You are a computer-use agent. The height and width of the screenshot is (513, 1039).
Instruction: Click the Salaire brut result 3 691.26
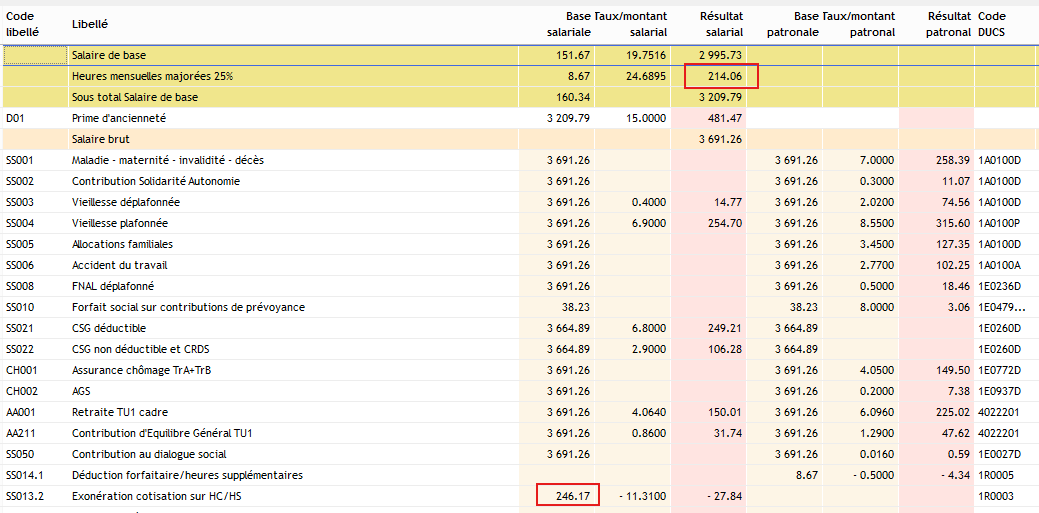(x=720, y=139)
